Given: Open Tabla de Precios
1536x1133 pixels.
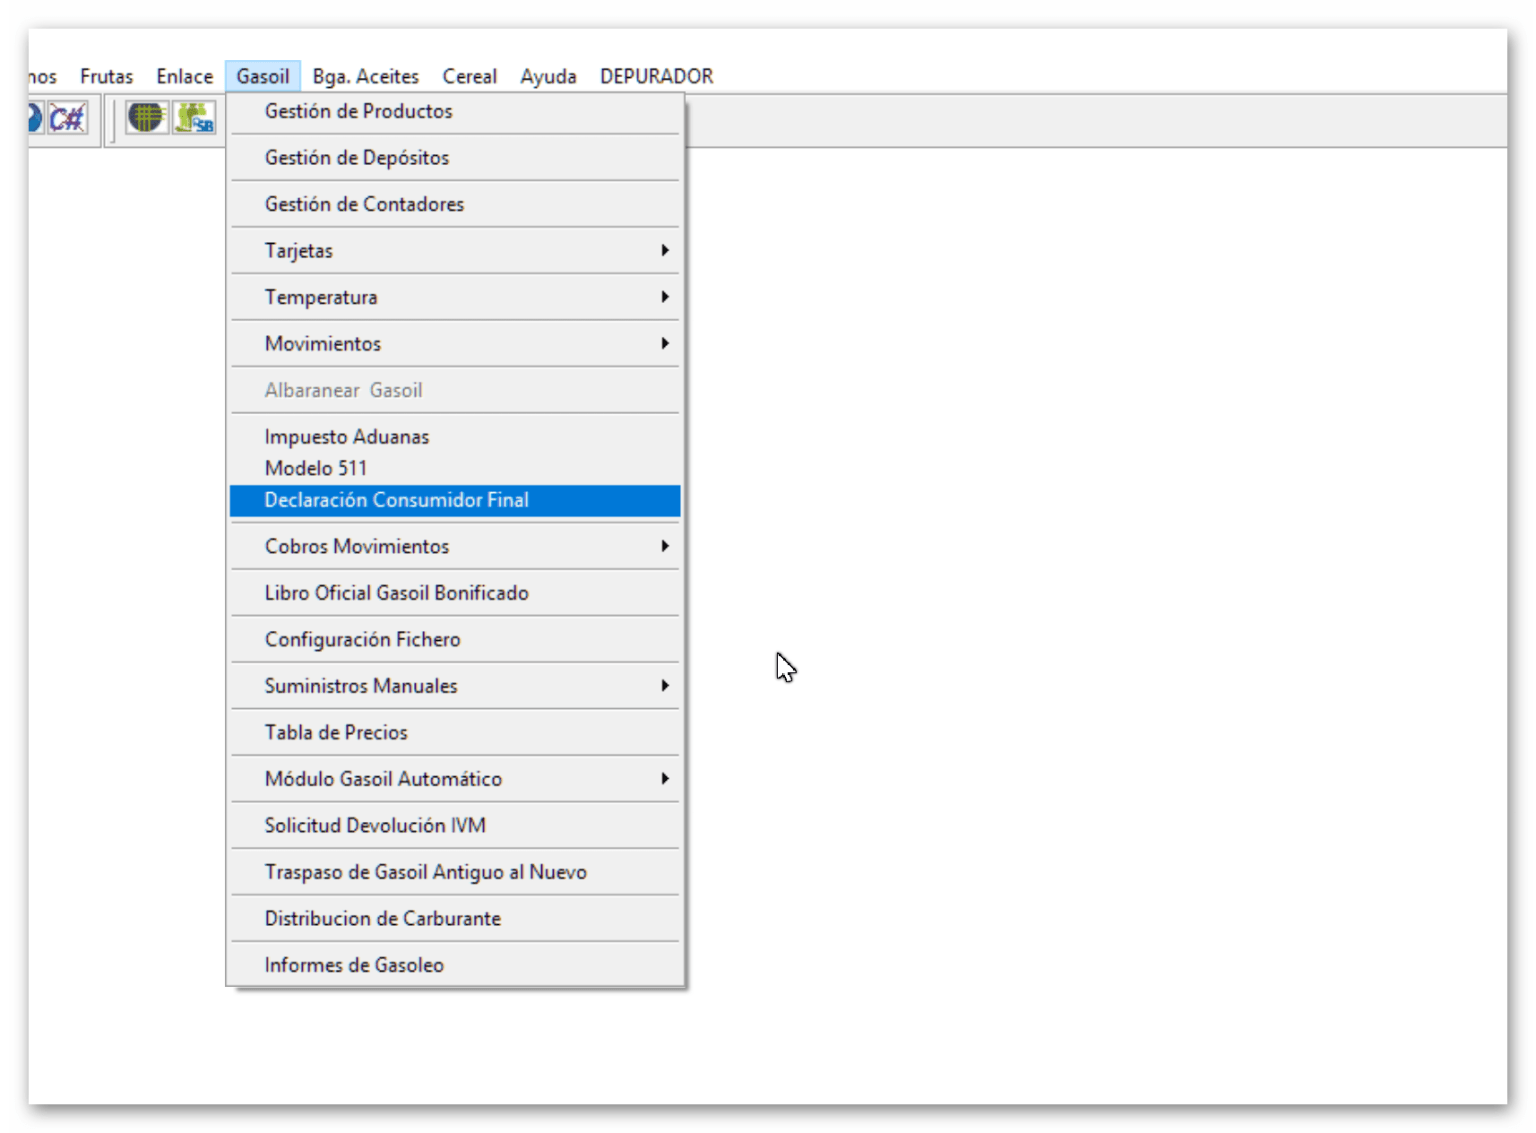Looking at the screenshot, I should (x=336, y=733).
